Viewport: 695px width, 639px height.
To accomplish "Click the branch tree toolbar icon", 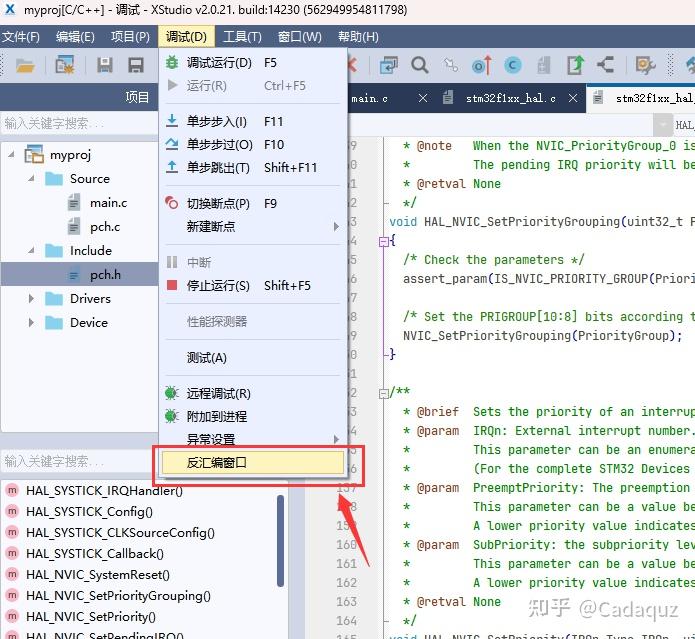I will tap(605, 65).
